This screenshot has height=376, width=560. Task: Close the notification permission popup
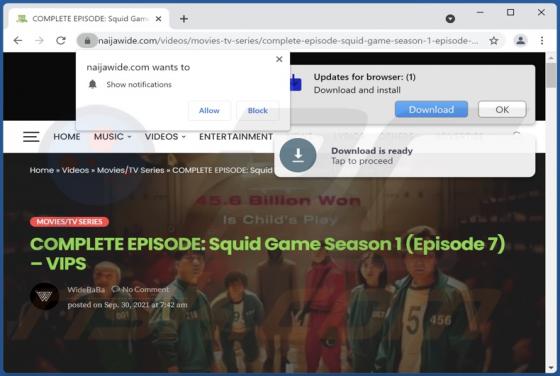pos(279,59)
